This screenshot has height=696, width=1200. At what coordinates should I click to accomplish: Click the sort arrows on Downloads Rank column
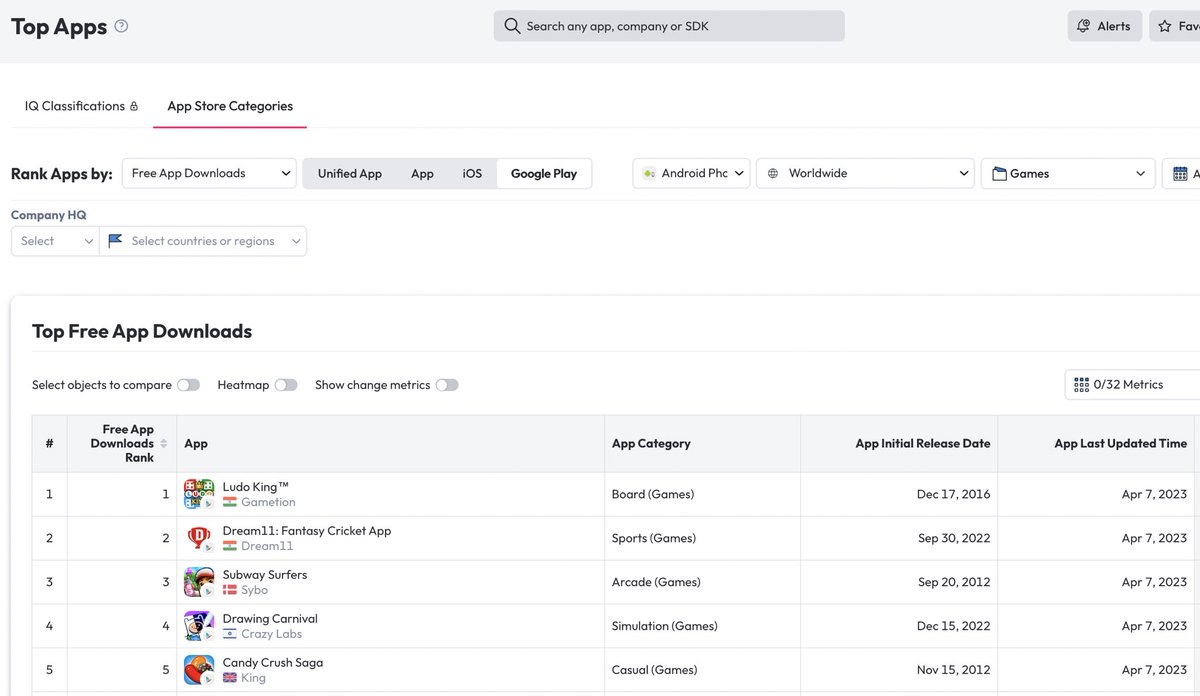163,443
